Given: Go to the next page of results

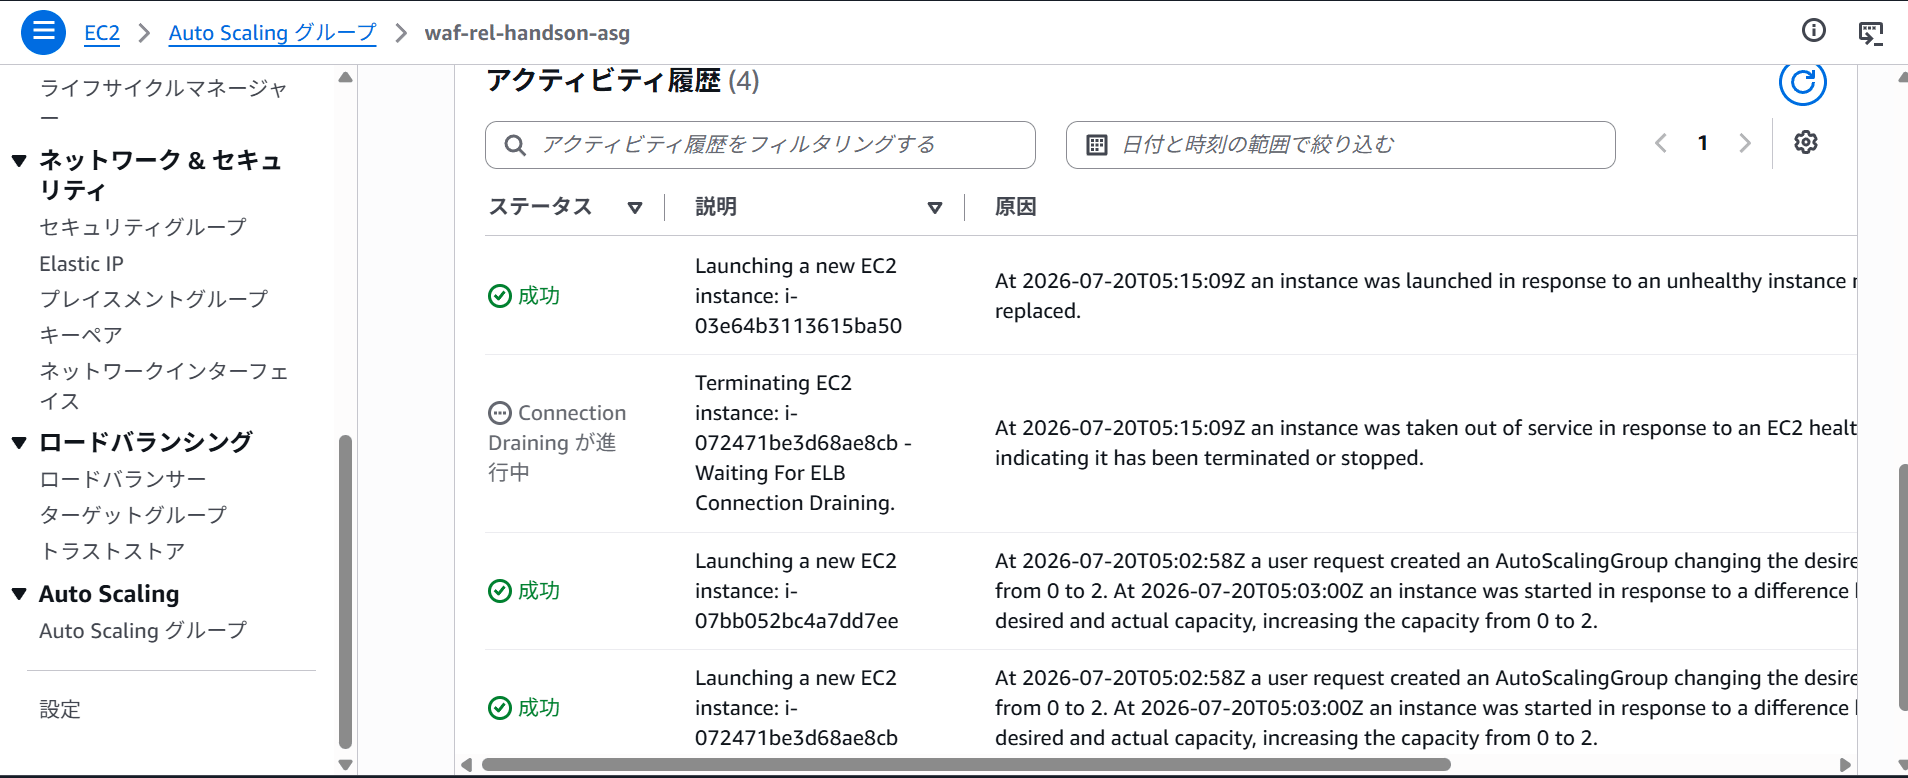Looking at the screenshot, I should 1745,143.
